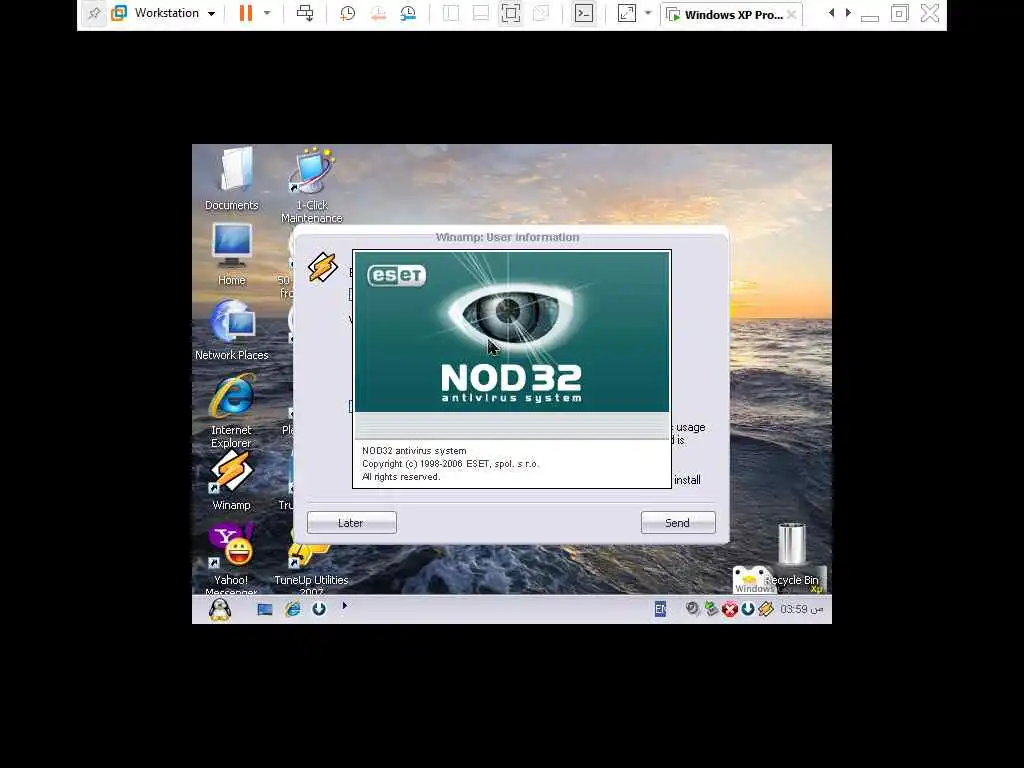Open the power options dropdown beside the pause icon
Screen dimensions: 1024x768
click(267, 13)
